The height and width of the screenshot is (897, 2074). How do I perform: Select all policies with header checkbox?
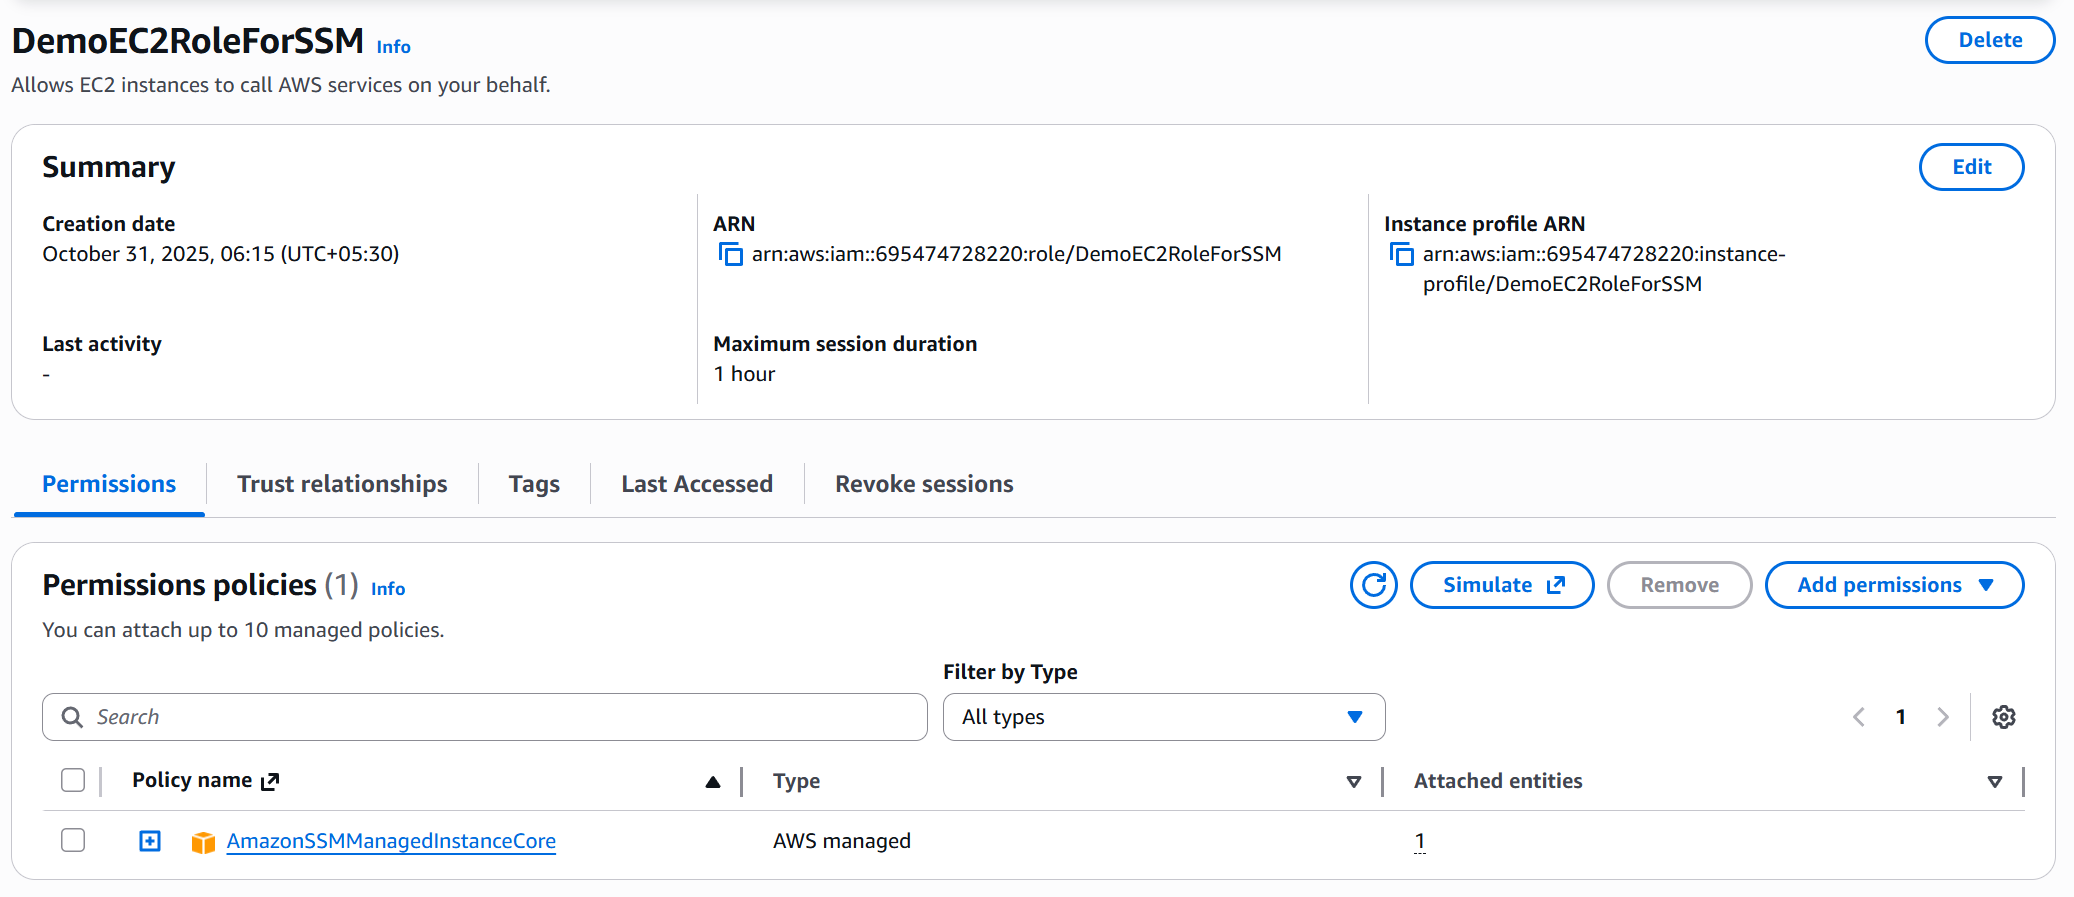coord(73,780)
